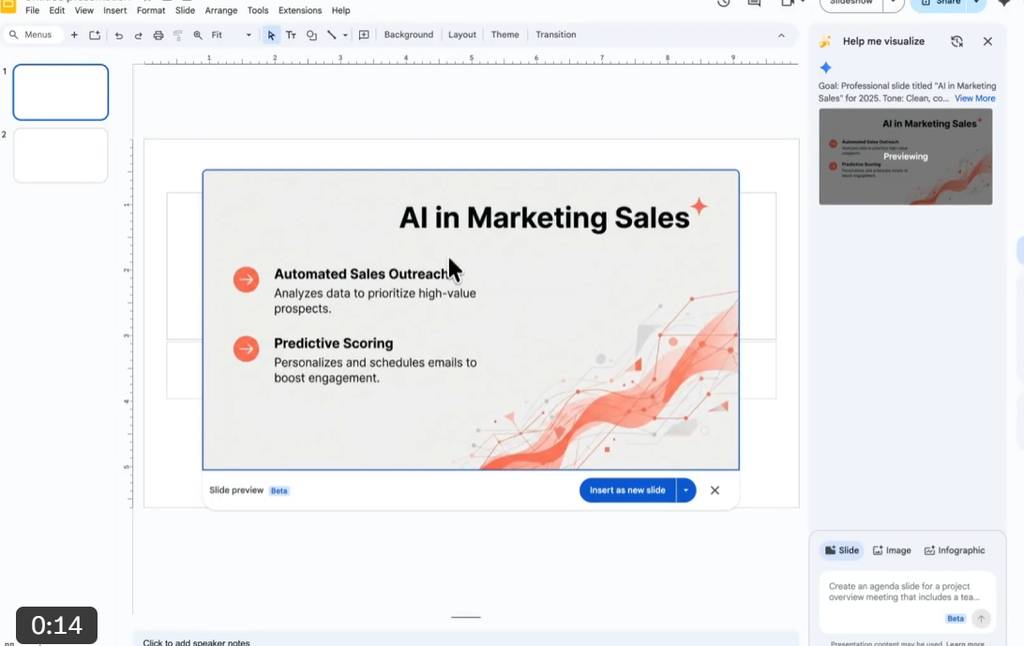1024x646 pixels.
Task: Click the Redo arrow in the toolbar
Action: click(138, 35)
